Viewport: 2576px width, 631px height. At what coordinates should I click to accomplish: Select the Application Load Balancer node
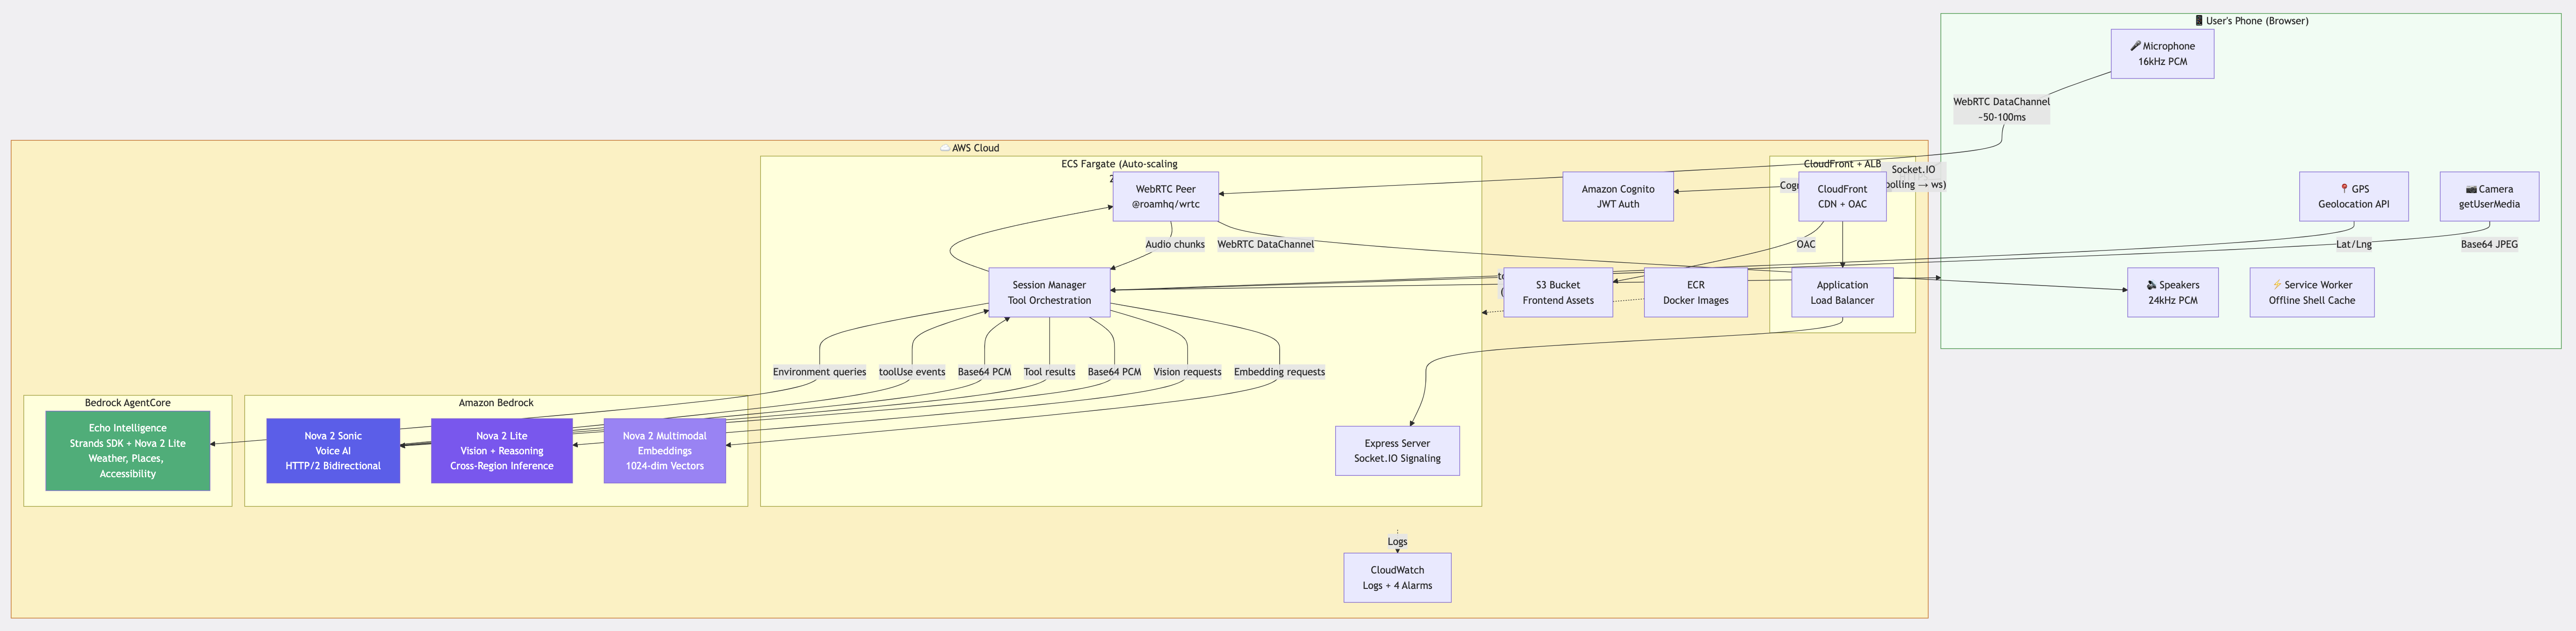tap(1841, 292)
